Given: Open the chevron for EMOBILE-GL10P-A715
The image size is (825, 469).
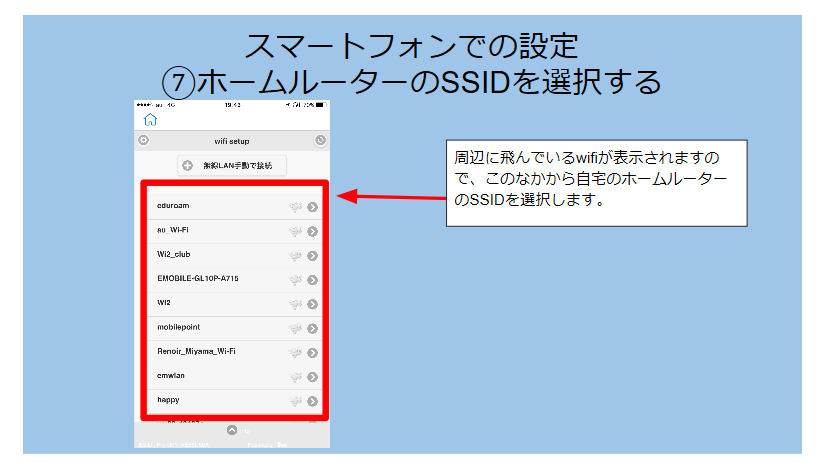Looking at the screenshot, I should (x=313, y=280).
